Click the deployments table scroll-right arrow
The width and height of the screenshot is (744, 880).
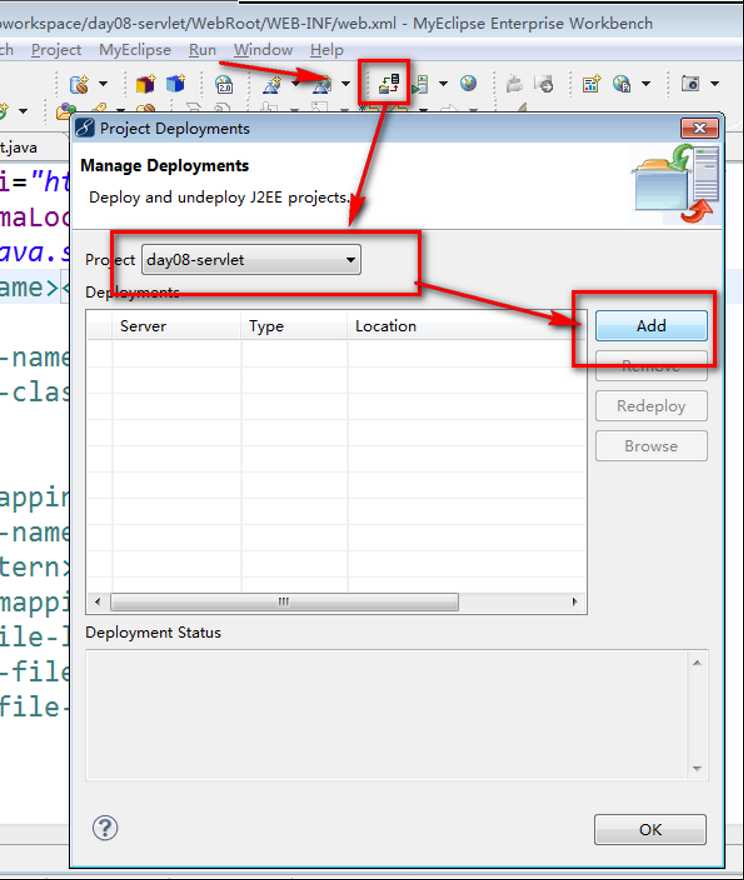pyautogui.click(x=575, y=602)
